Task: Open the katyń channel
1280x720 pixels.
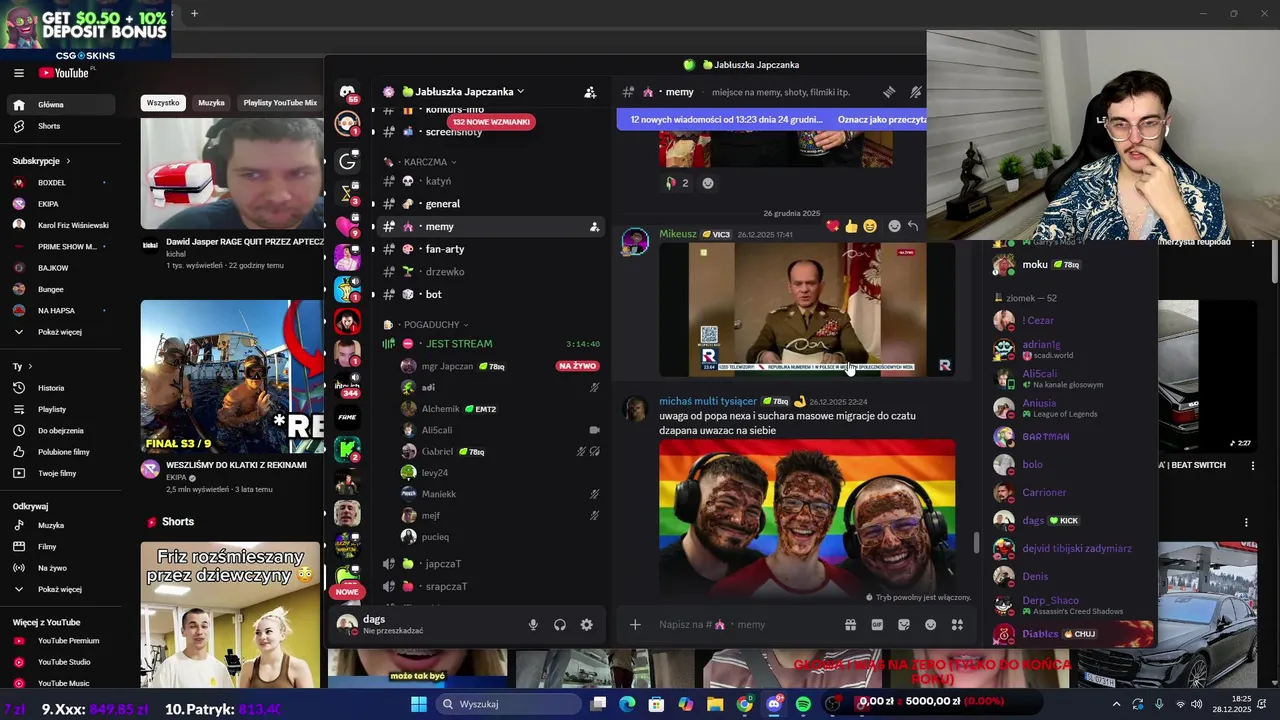Action: [x=490, y=181]
